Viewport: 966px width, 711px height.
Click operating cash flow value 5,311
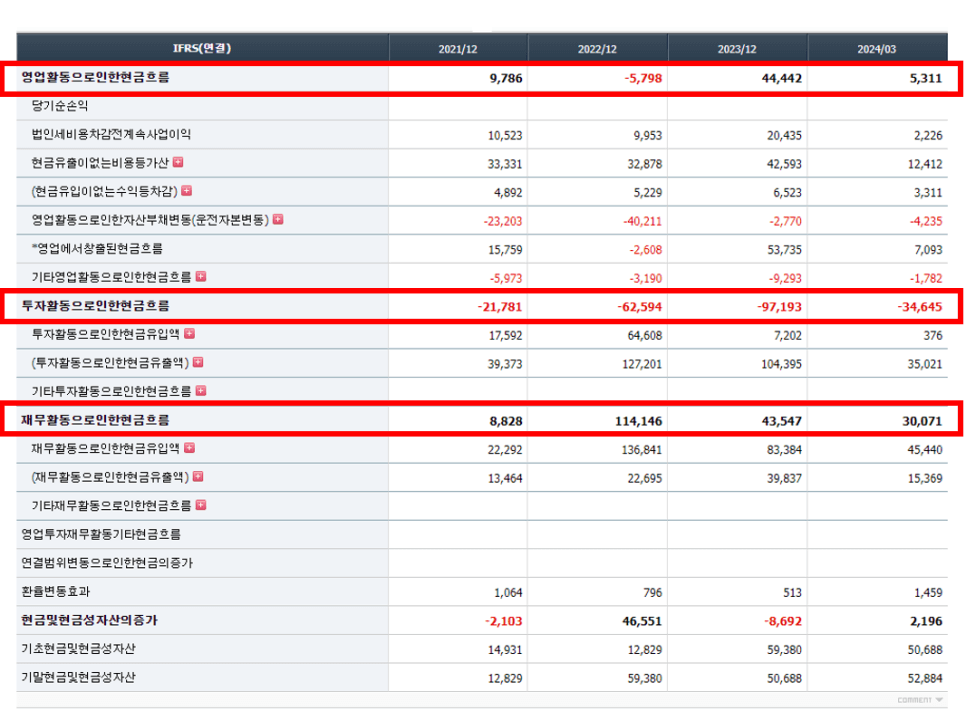coord(926,78)
